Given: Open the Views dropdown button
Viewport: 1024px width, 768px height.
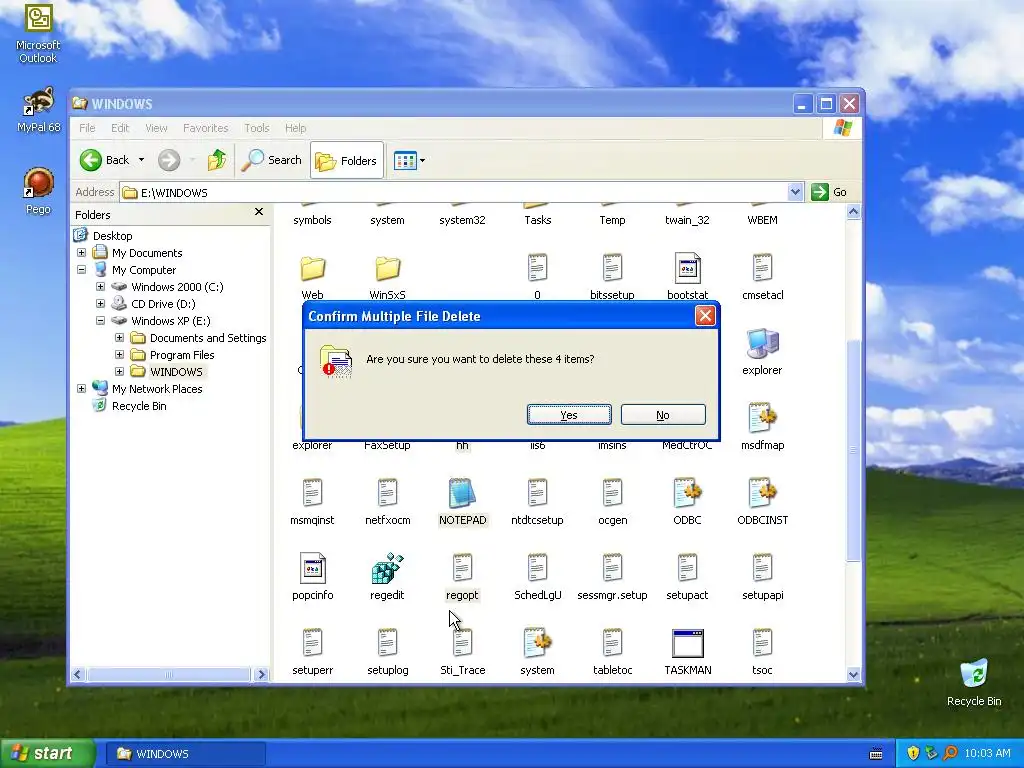Looking at the screenshot, I should pyautogui.click(x=409, y=160).
